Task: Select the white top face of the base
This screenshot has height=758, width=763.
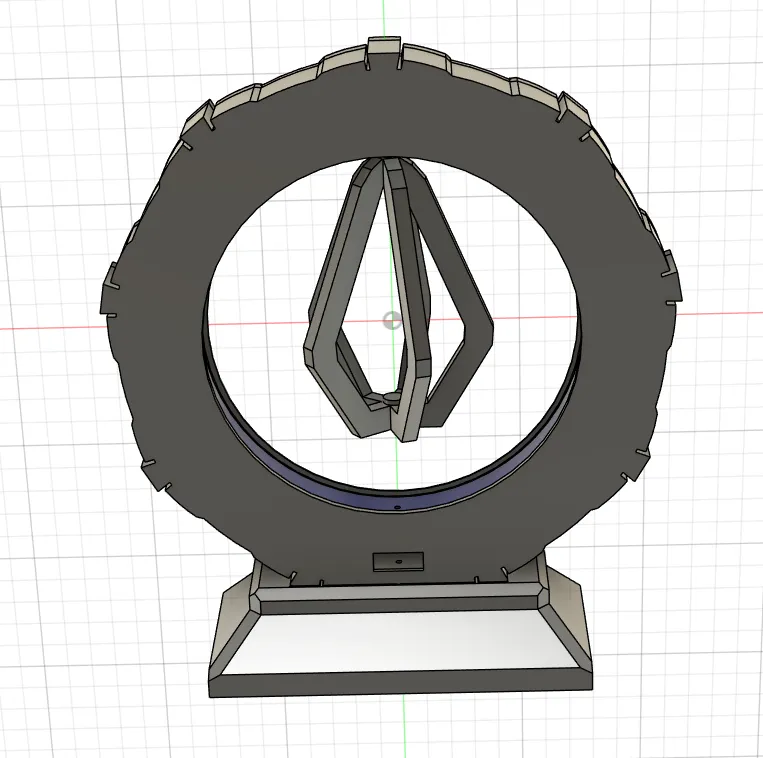Action: (x=398, y=641)
